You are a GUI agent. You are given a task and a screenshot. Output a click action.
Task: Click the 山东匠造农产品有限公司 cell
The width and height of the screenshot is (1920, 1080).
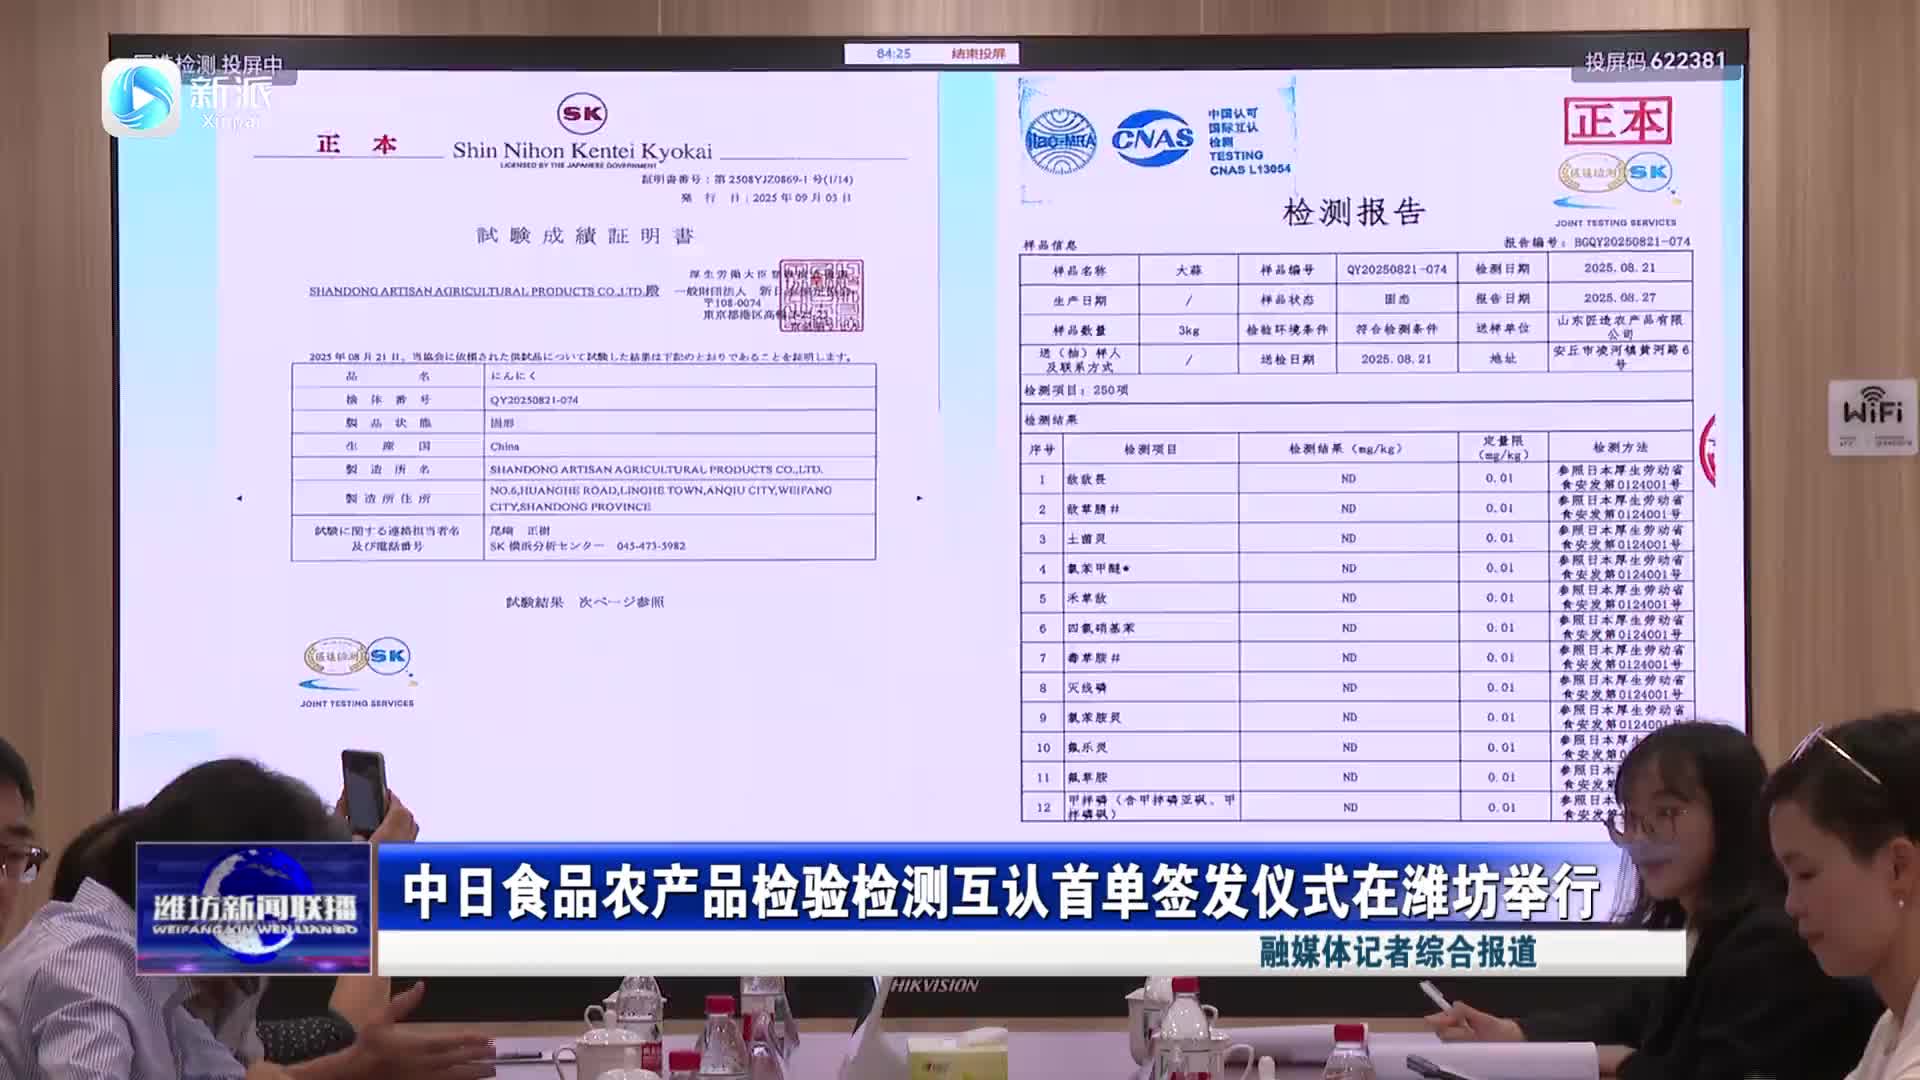tap(1620, 327)
